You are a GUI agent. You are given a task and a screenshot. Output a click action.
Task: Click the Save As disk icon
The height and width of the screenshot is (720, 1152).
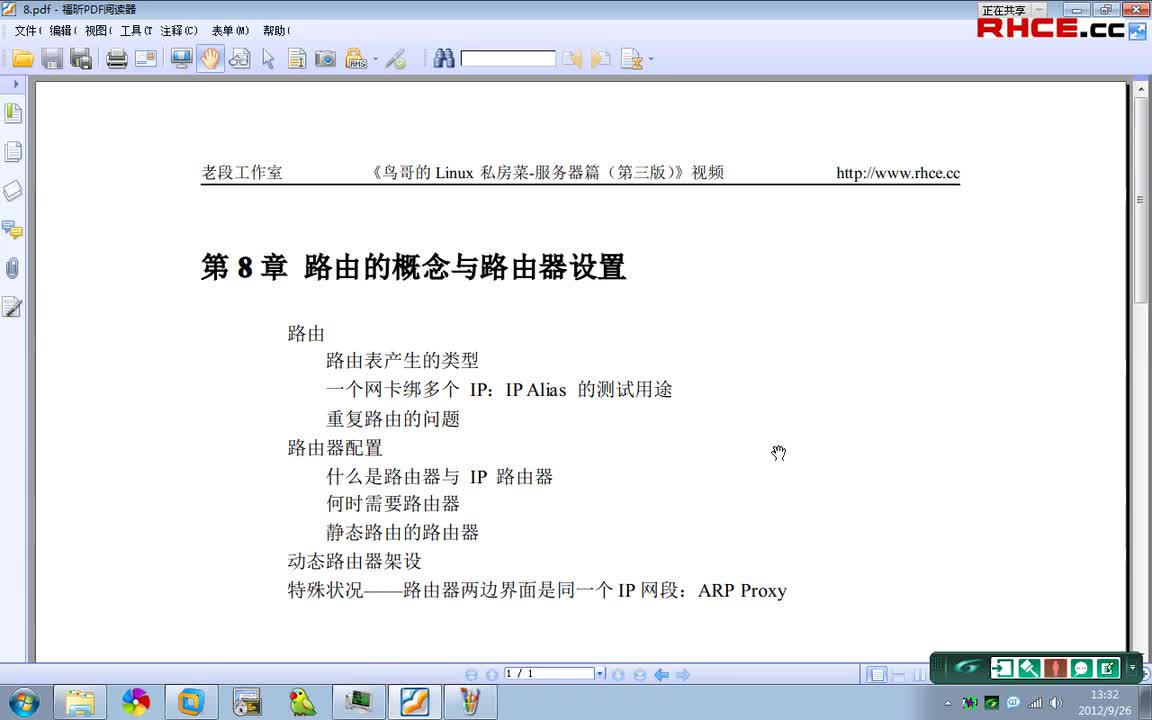(80, 59)
